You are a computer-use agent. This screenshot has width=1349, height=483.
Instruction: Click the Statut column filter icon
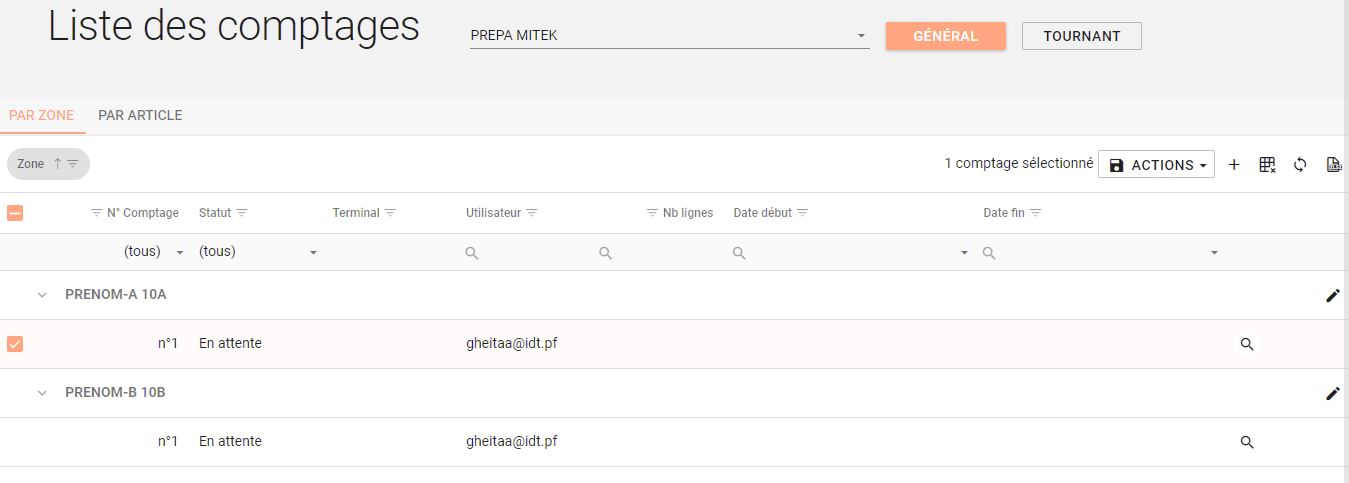tap(242, 213)
